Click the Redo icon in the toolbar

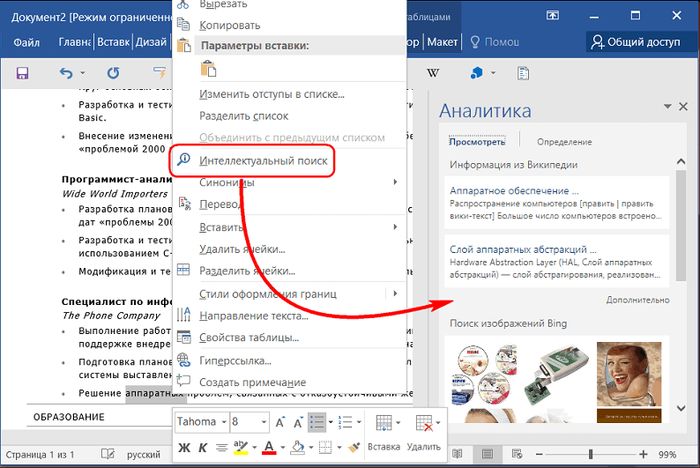click(113, 73)
